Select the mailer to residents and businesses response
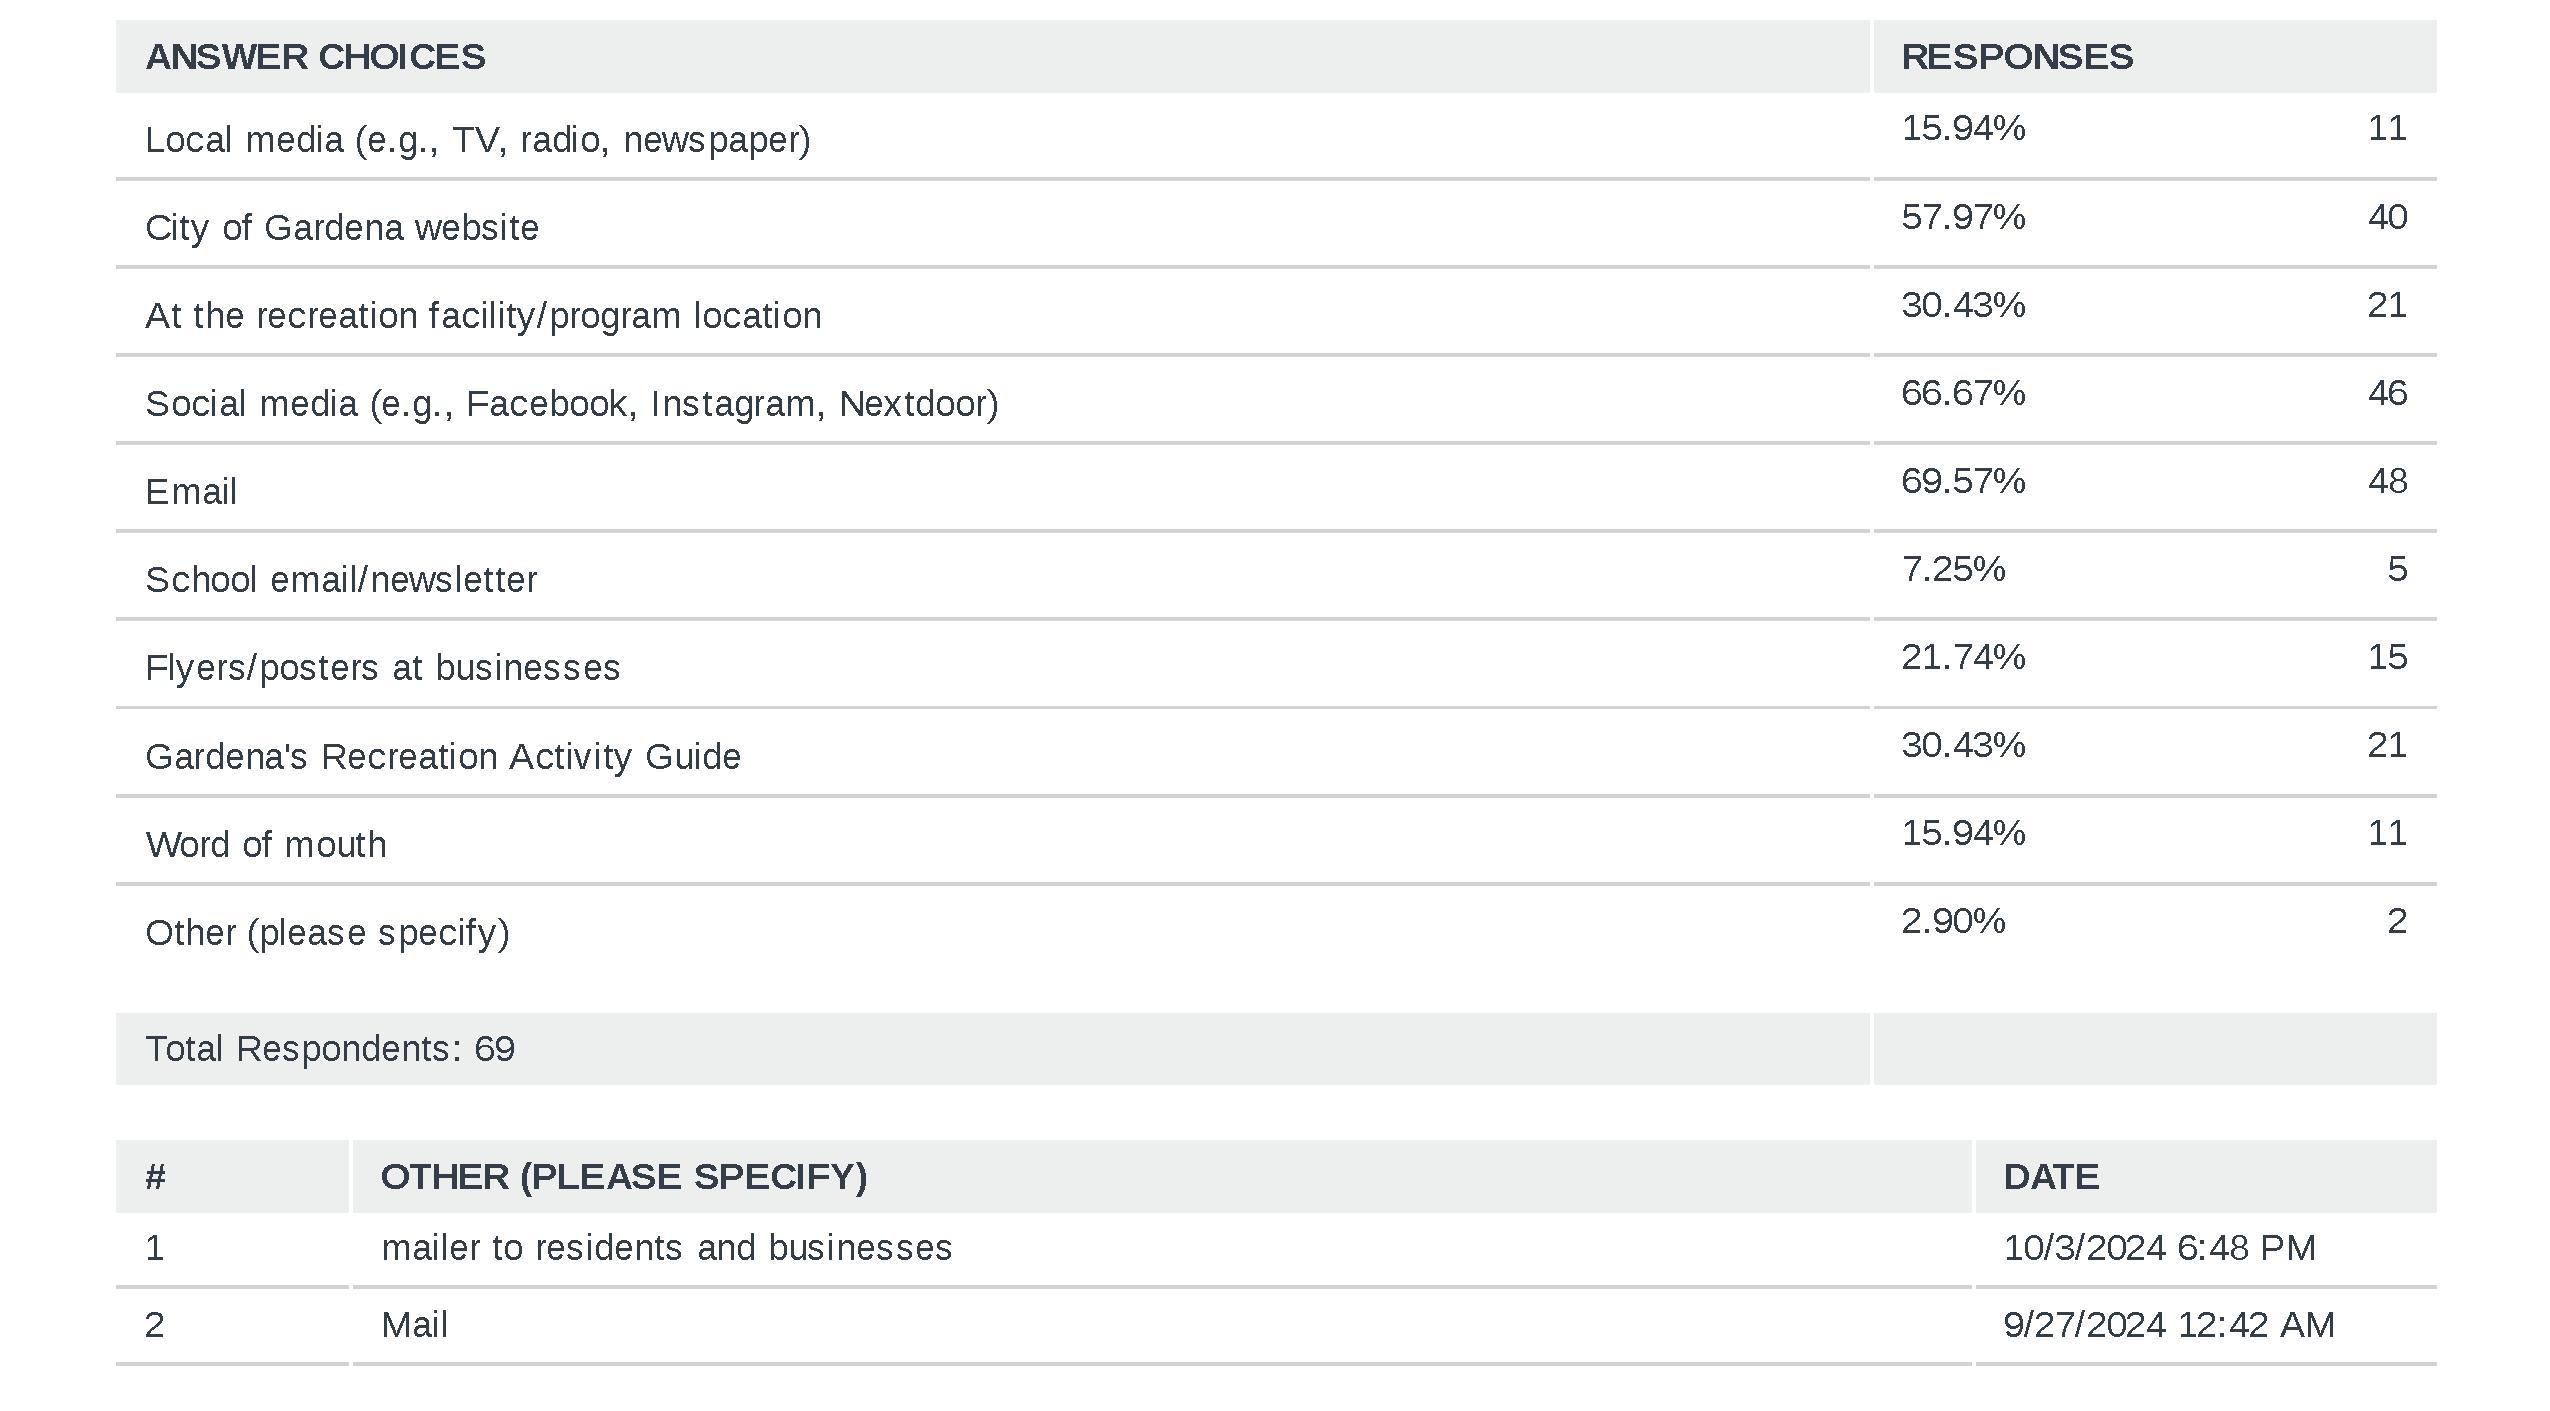 pos(666,1248)
